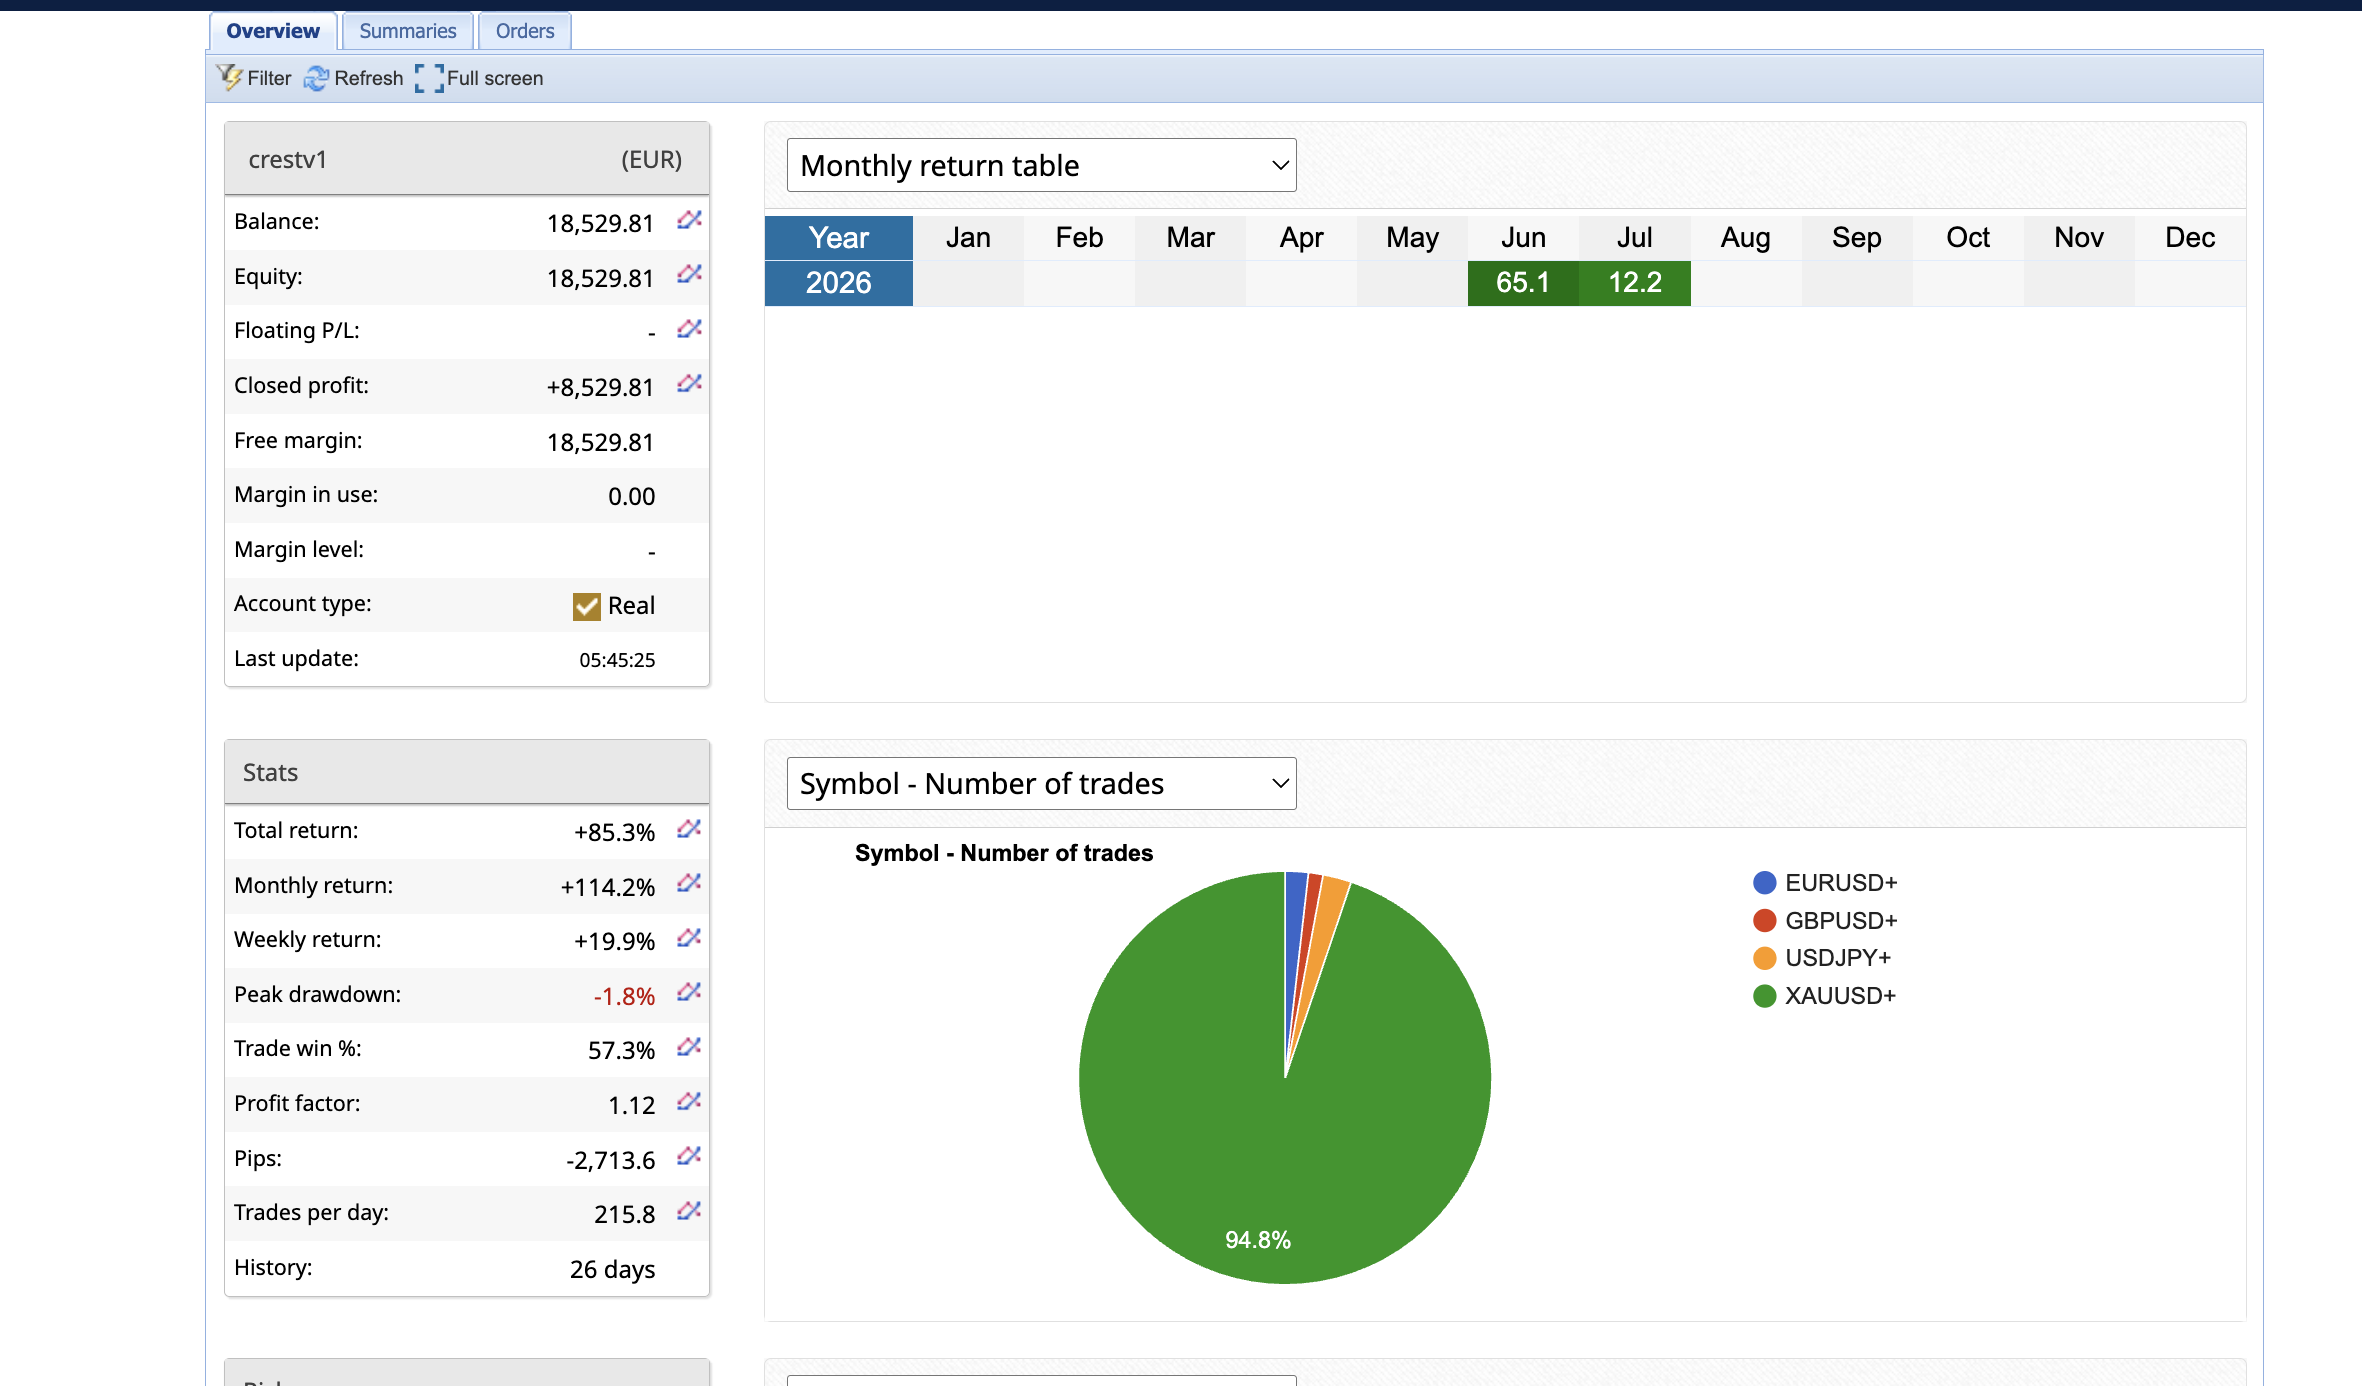Viewport: 2362px width, 1386px height.
Task: Open chart icon beside Floating P/L row
Action: pyautogui.click(x=689, y=329)
